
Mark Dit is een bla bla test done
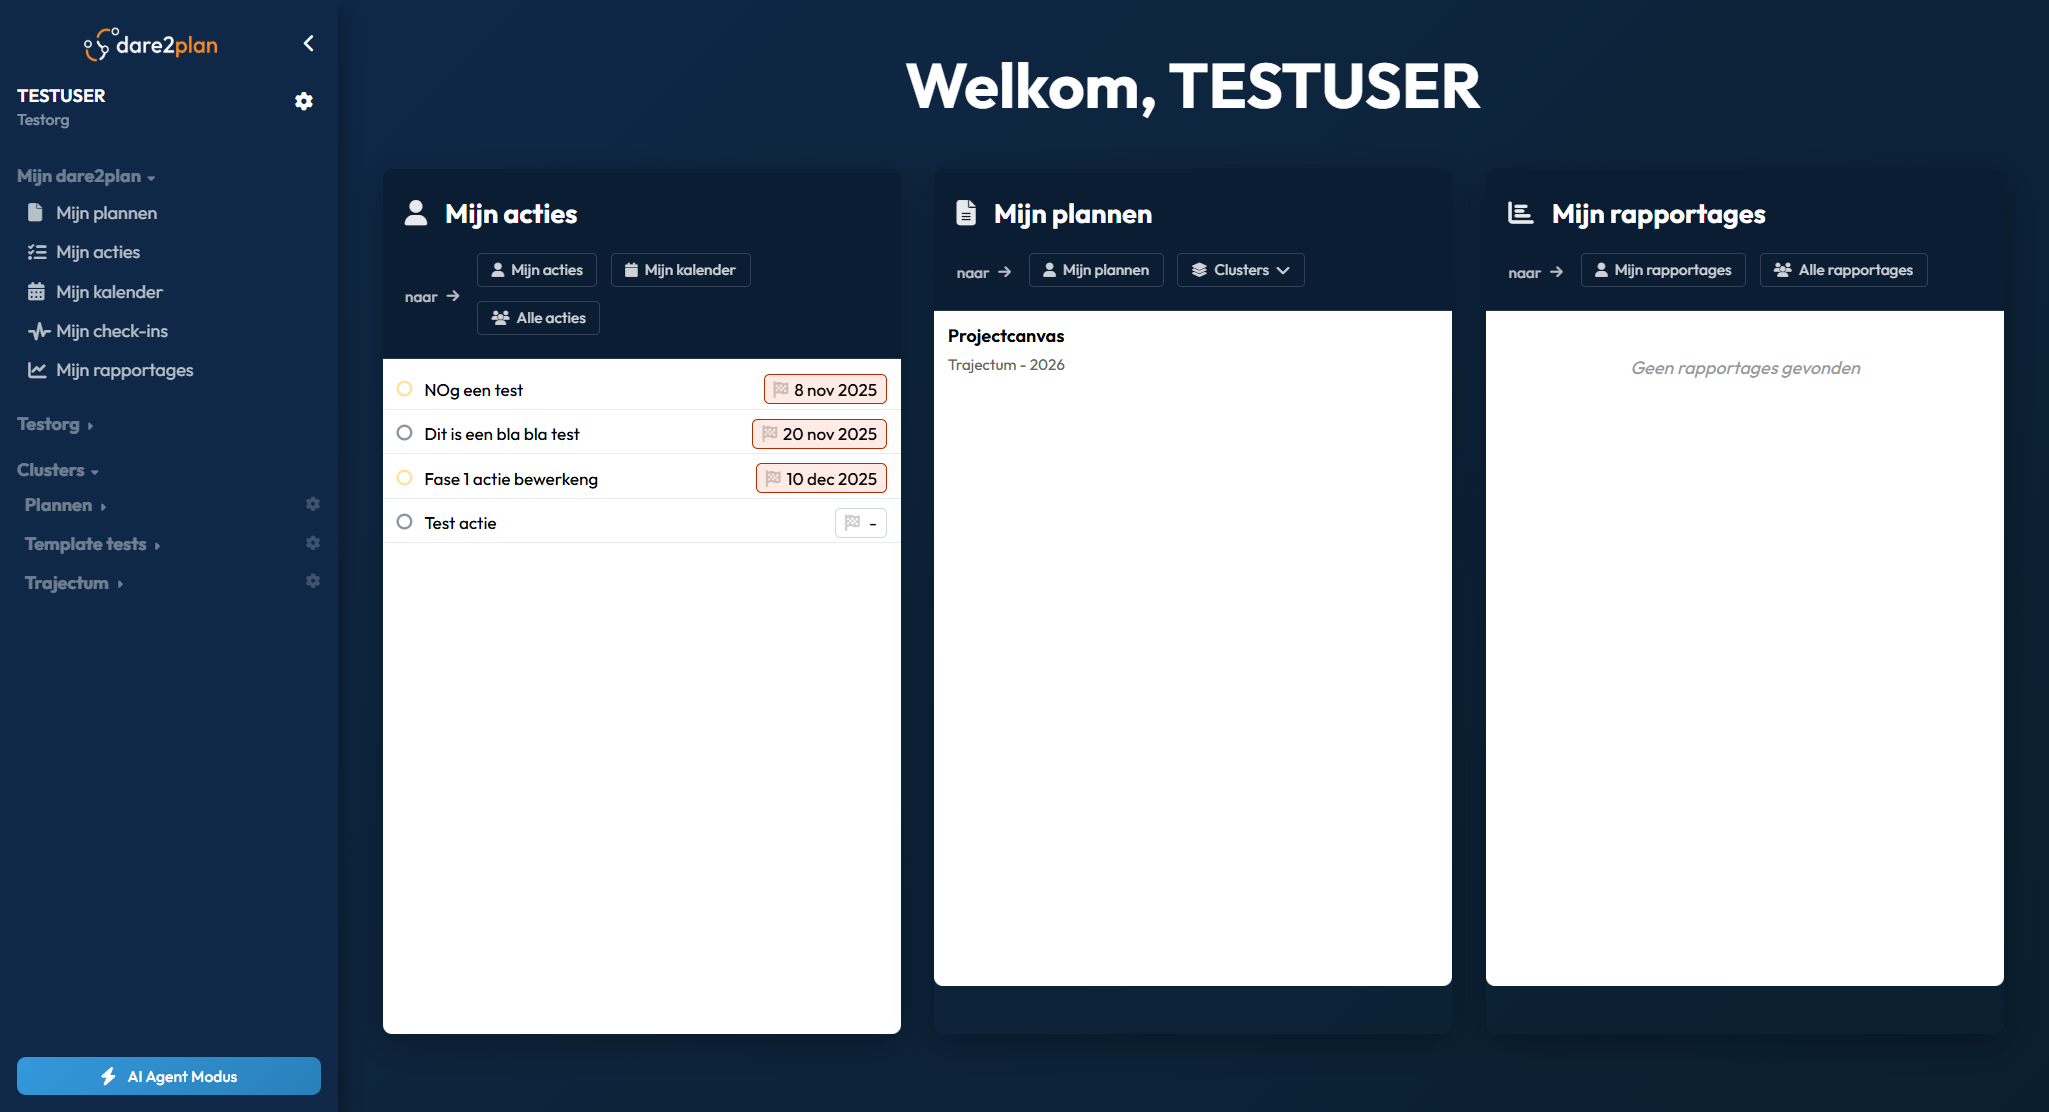point(404,433)
